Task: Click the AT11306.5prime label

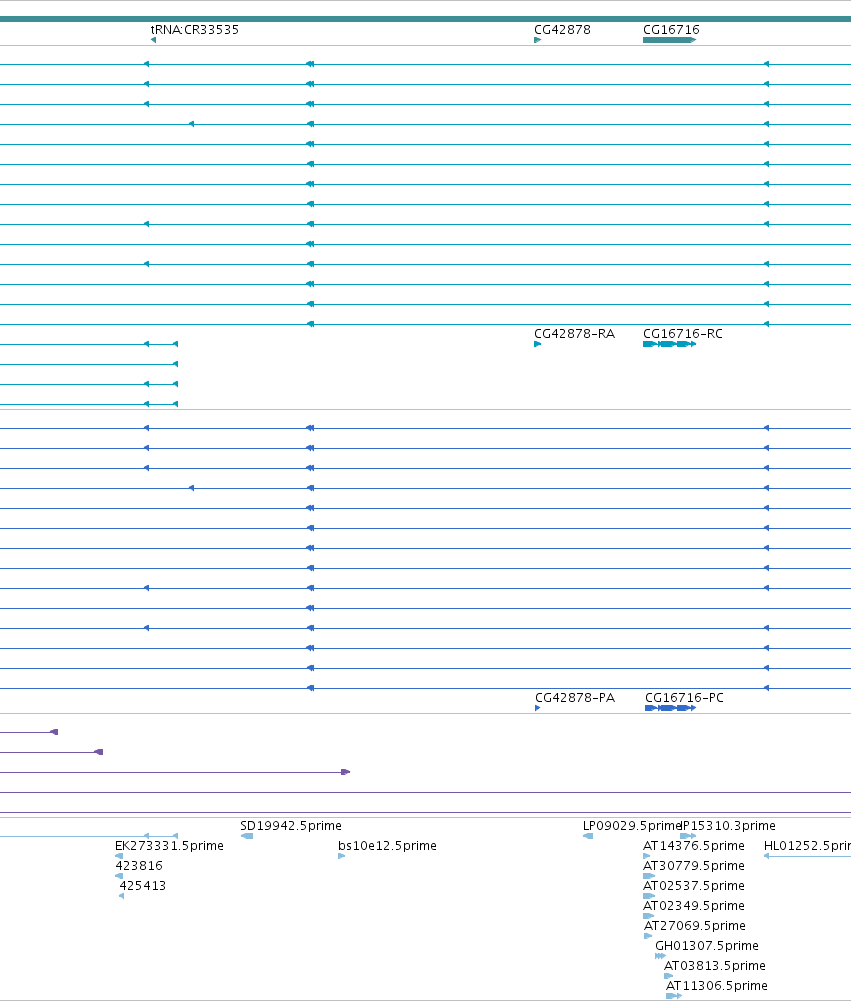Action: 717,986
